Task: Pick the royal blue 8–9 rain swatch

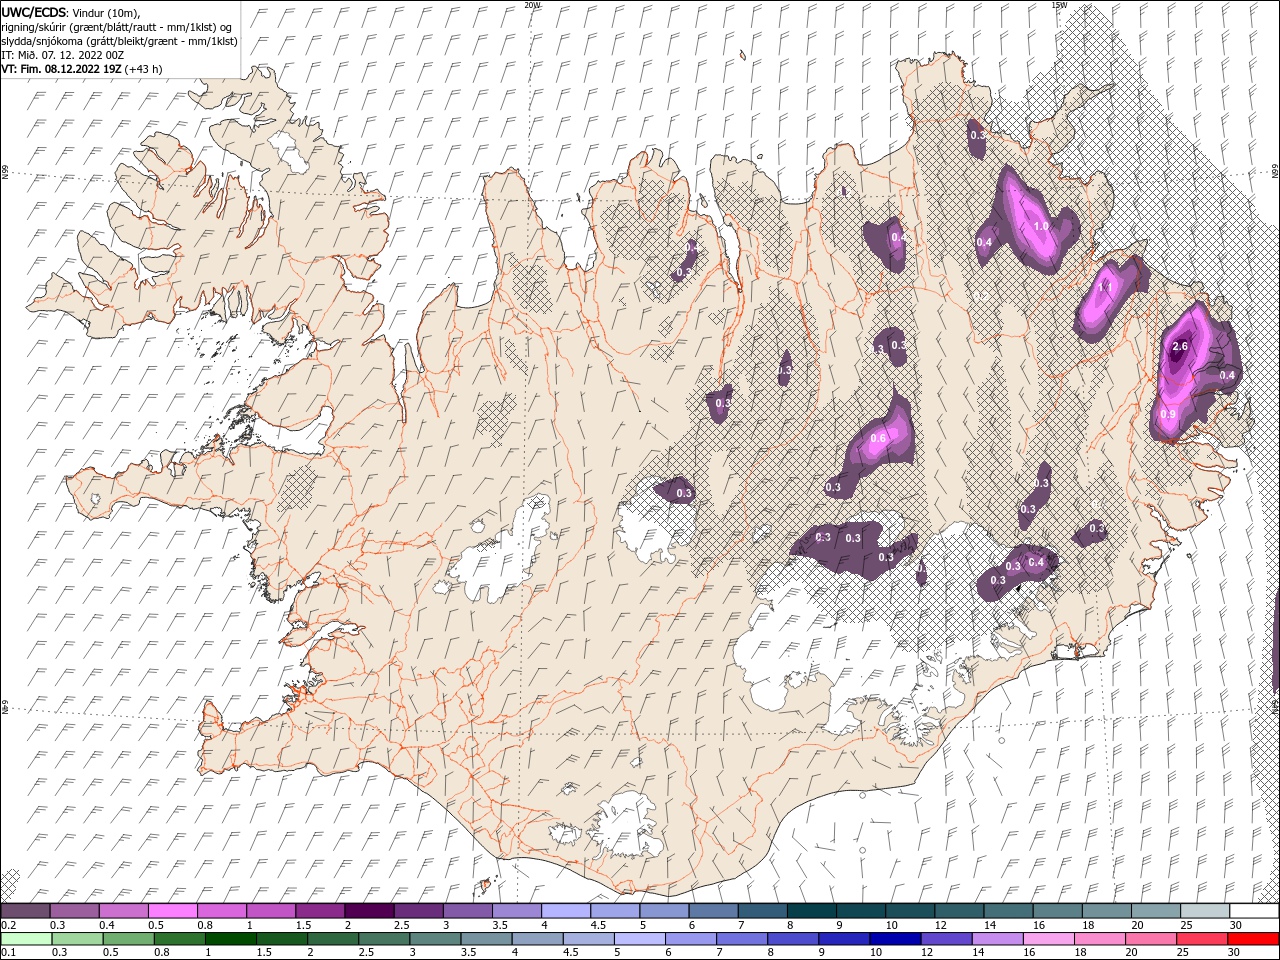Action: (x=793, y=939)
